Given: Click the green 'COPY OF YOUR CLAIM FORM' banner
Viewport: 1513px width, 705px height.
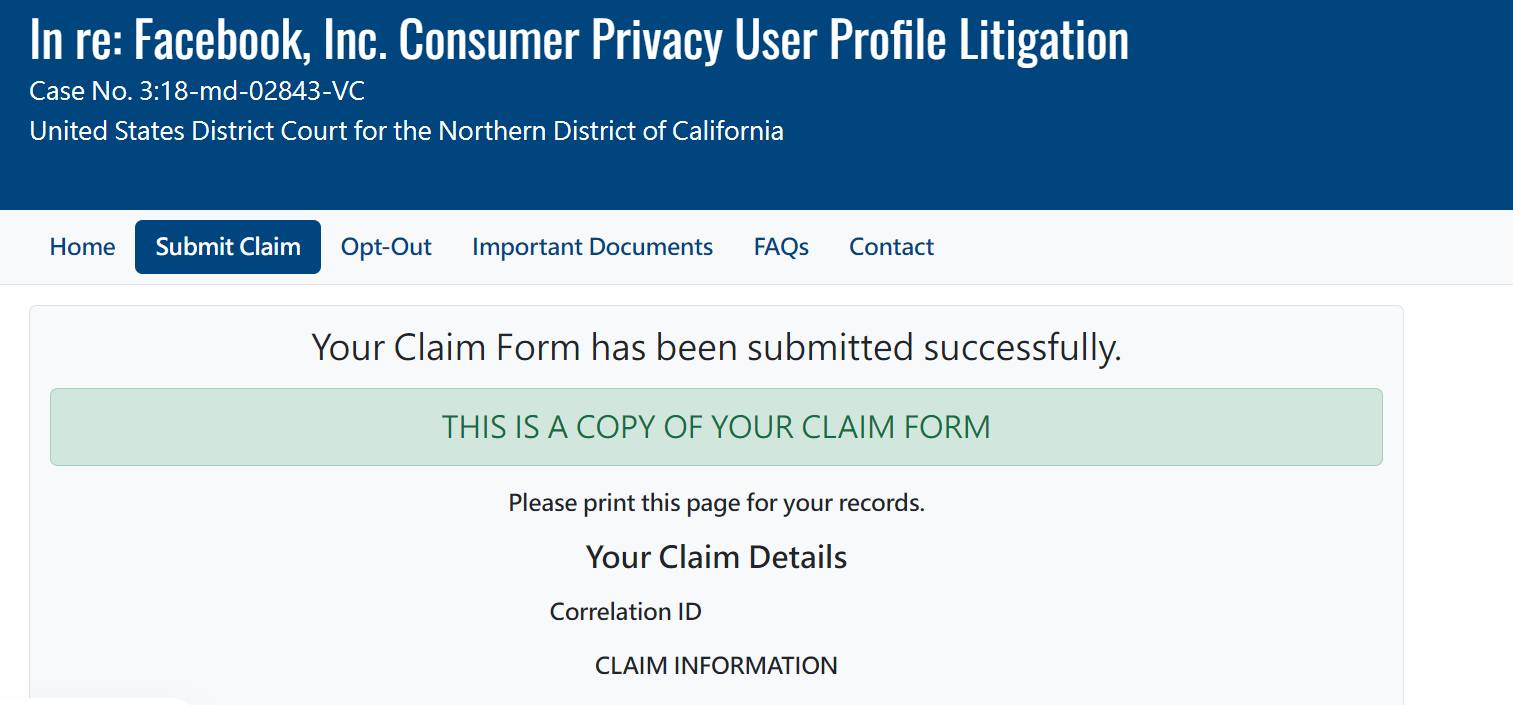Looking at the screenshot, I should [716, 427].
